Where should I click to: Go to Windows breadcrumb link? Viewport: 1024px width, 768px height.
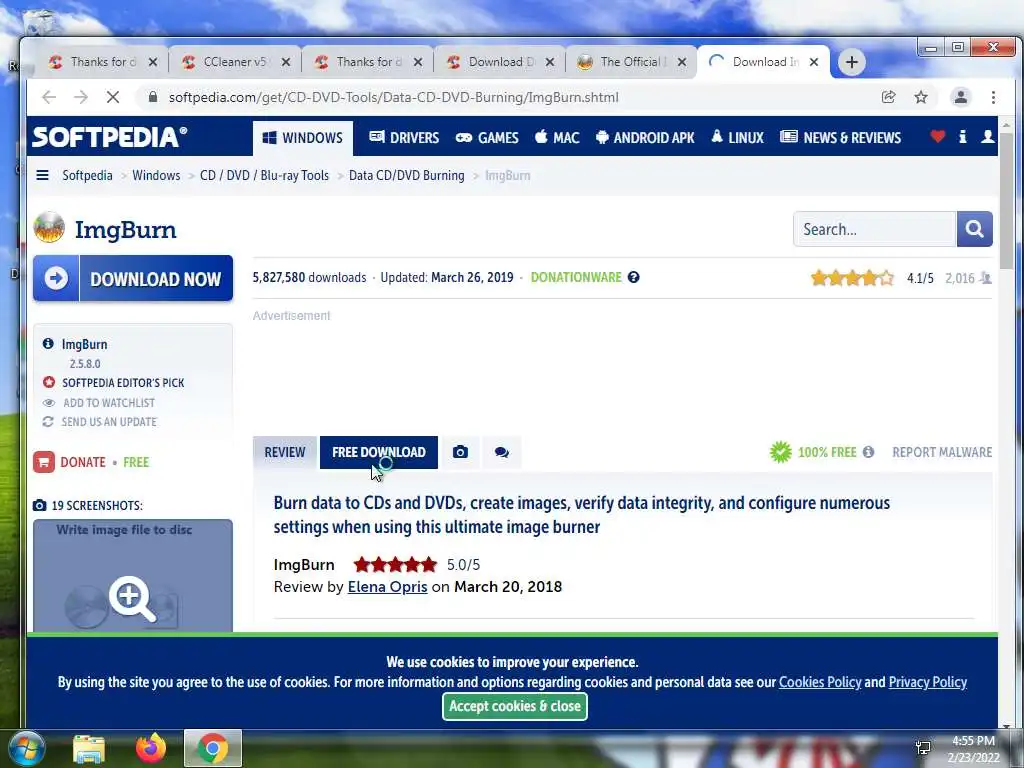pyautogui.click(x=156, y=175)
